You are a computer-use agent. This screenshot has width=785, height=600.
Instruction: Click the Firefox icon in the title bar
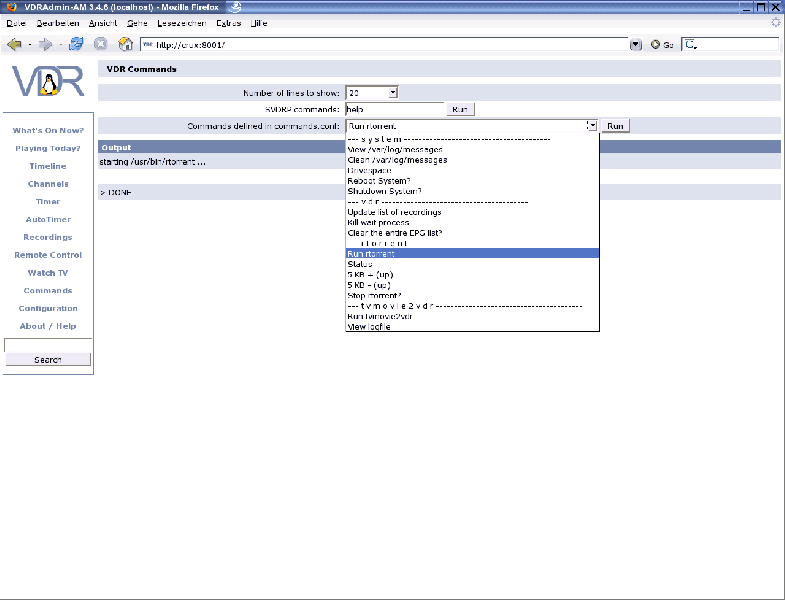(11, 7)
